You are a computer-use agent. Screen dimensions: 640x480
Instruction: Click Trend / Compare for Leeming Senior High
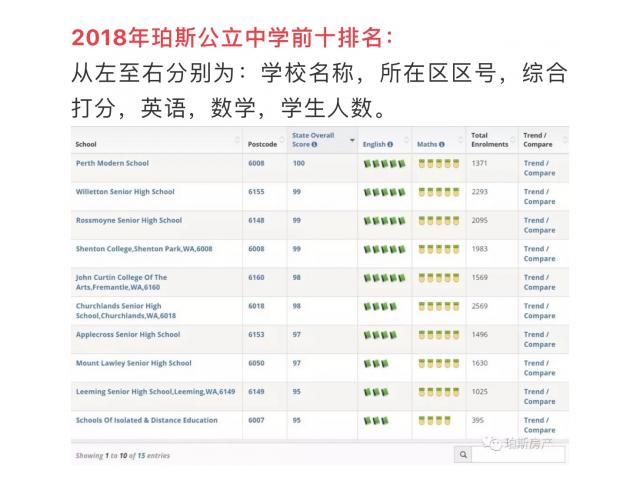[x=539, y=397]
